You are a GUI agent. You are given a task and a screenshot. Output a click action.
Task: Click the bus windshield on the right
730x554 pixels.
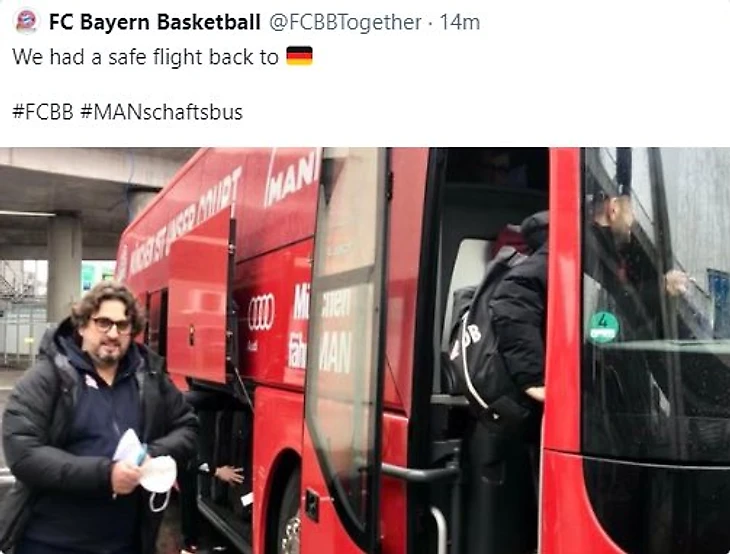[x=656, y=303]
